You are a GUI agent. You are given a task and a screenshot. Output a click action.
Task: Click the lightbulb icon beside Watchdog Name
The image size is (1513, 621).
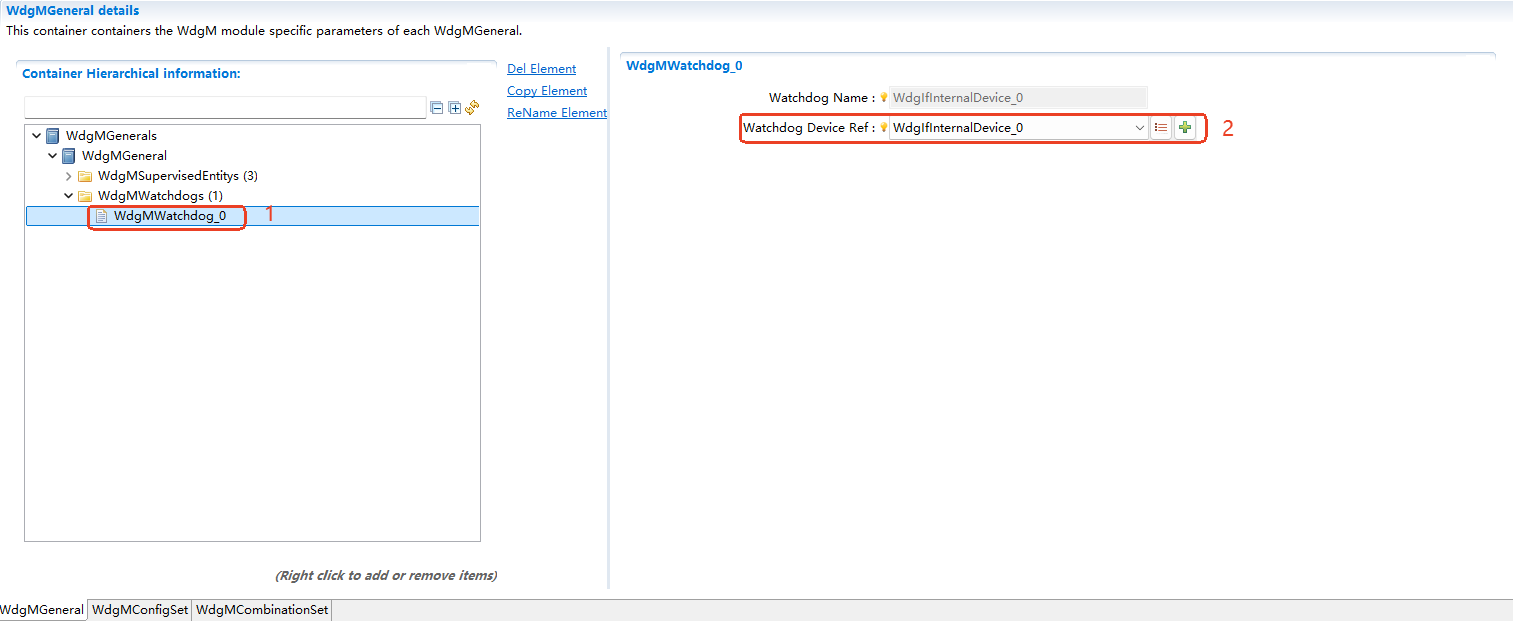coord(883,97)
